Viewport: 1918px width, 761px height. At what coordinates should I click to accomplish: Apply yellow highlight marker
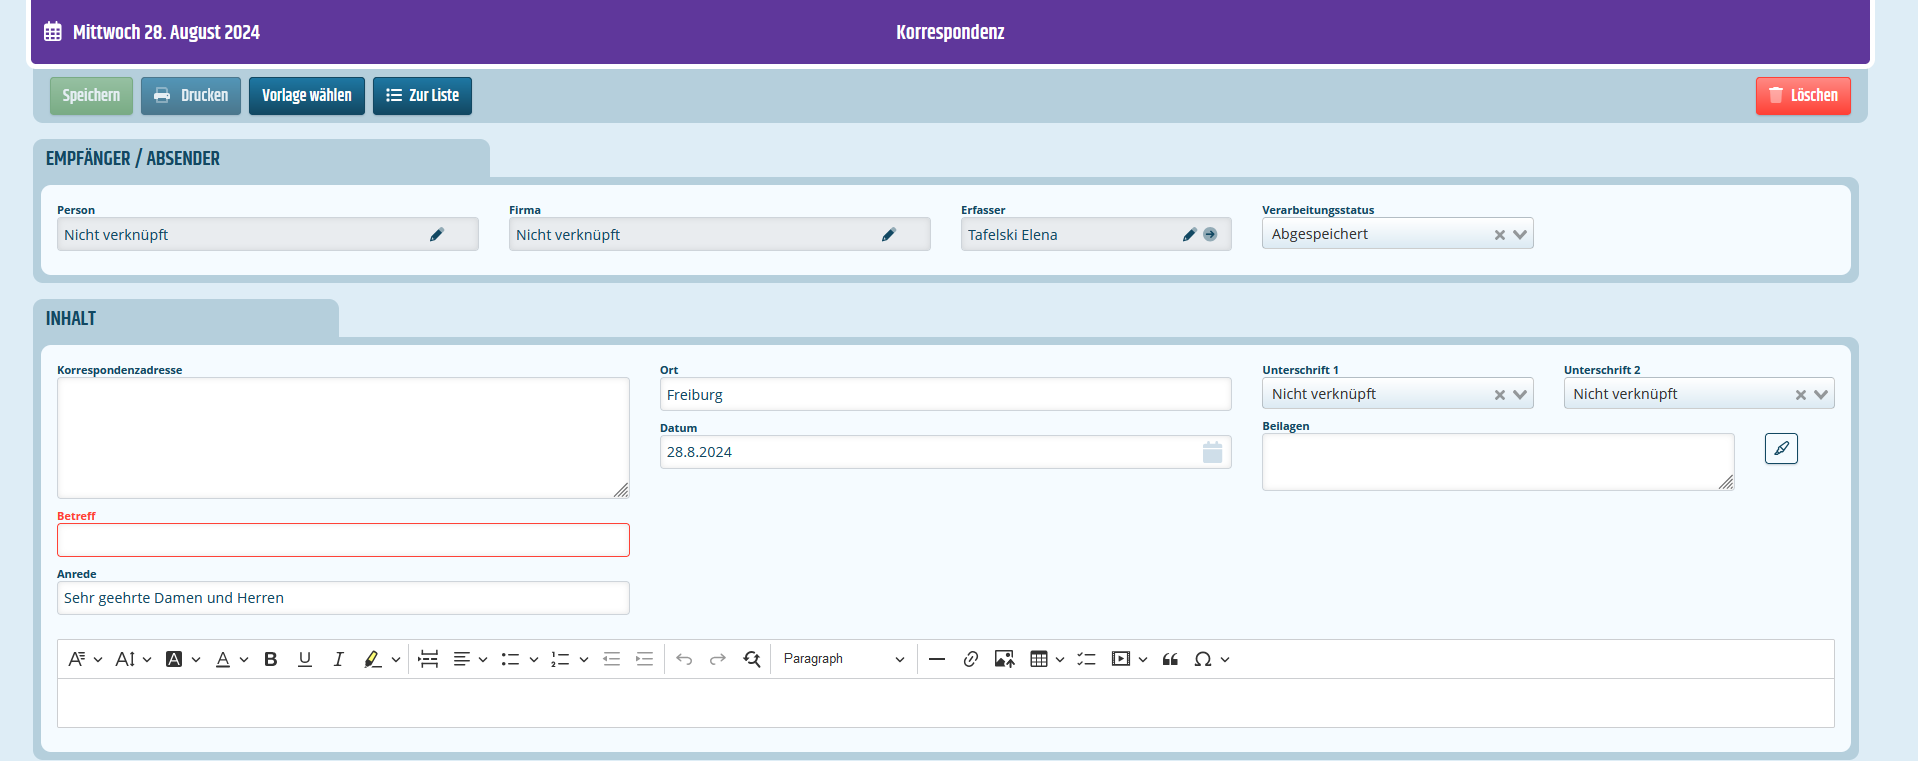[372, 659]
